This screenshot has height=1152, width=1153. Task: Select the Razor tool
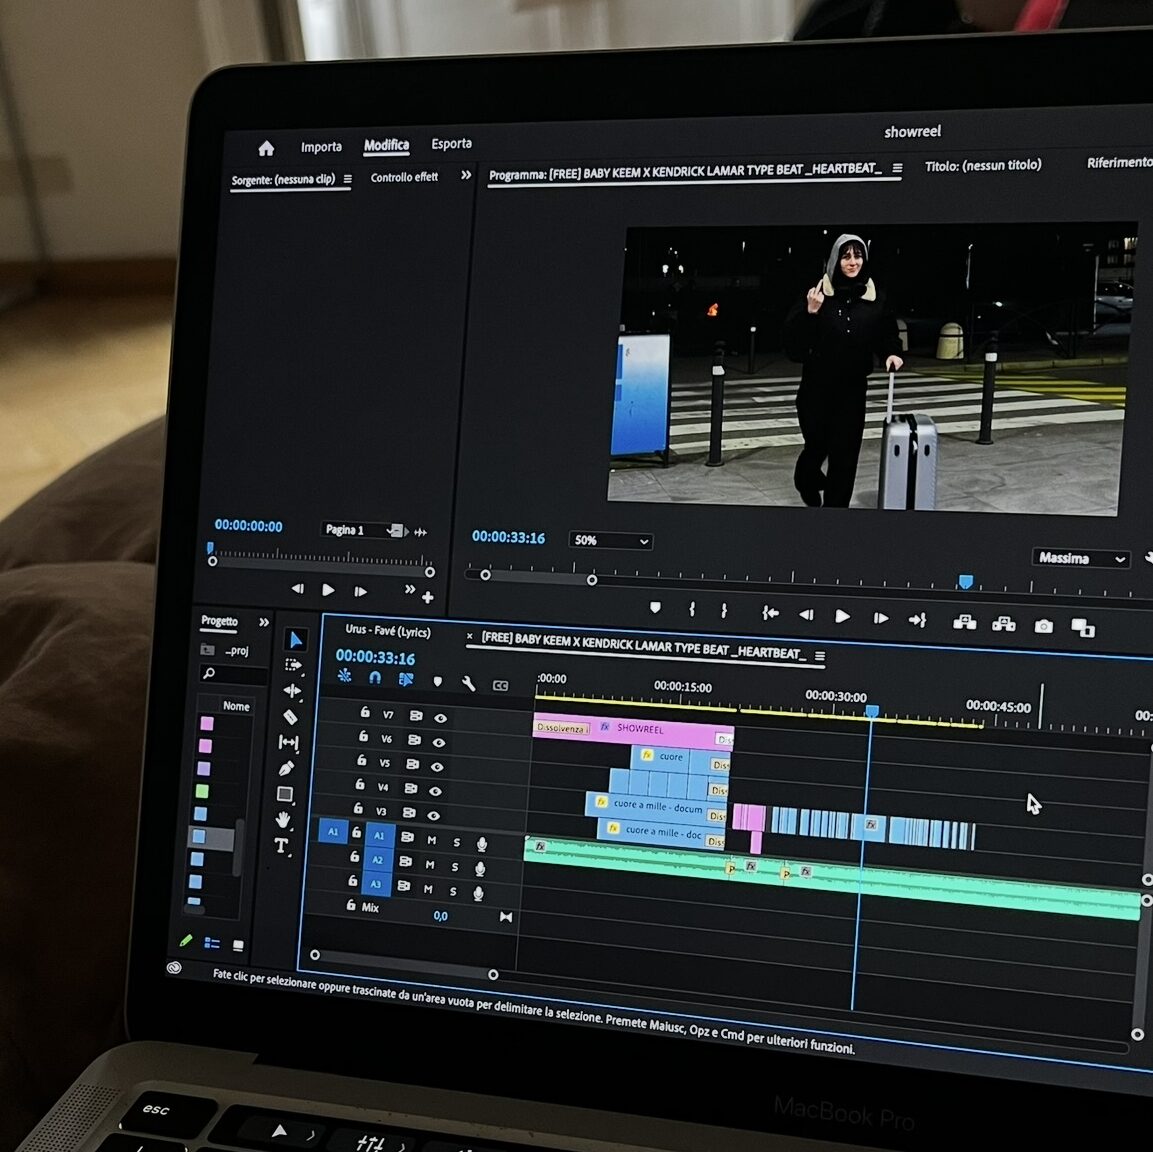290,717
